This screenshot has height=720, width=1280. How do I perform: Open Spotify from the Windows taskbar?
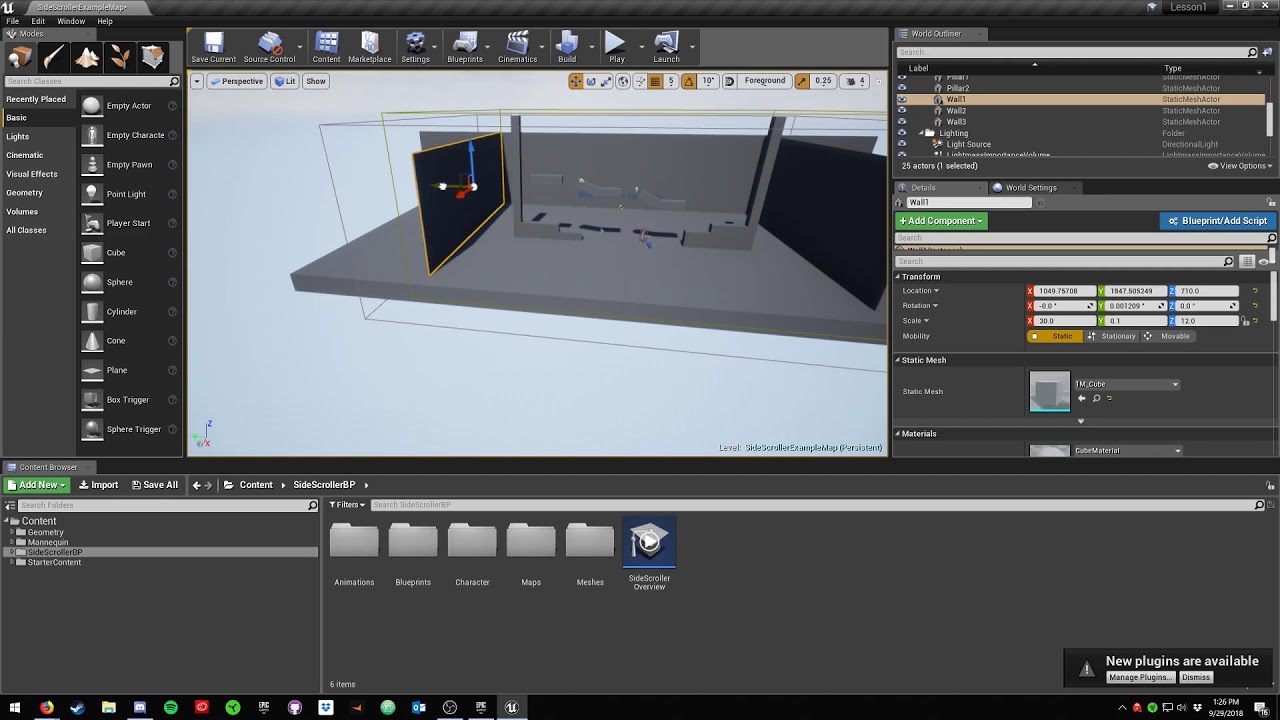(170, 707)
